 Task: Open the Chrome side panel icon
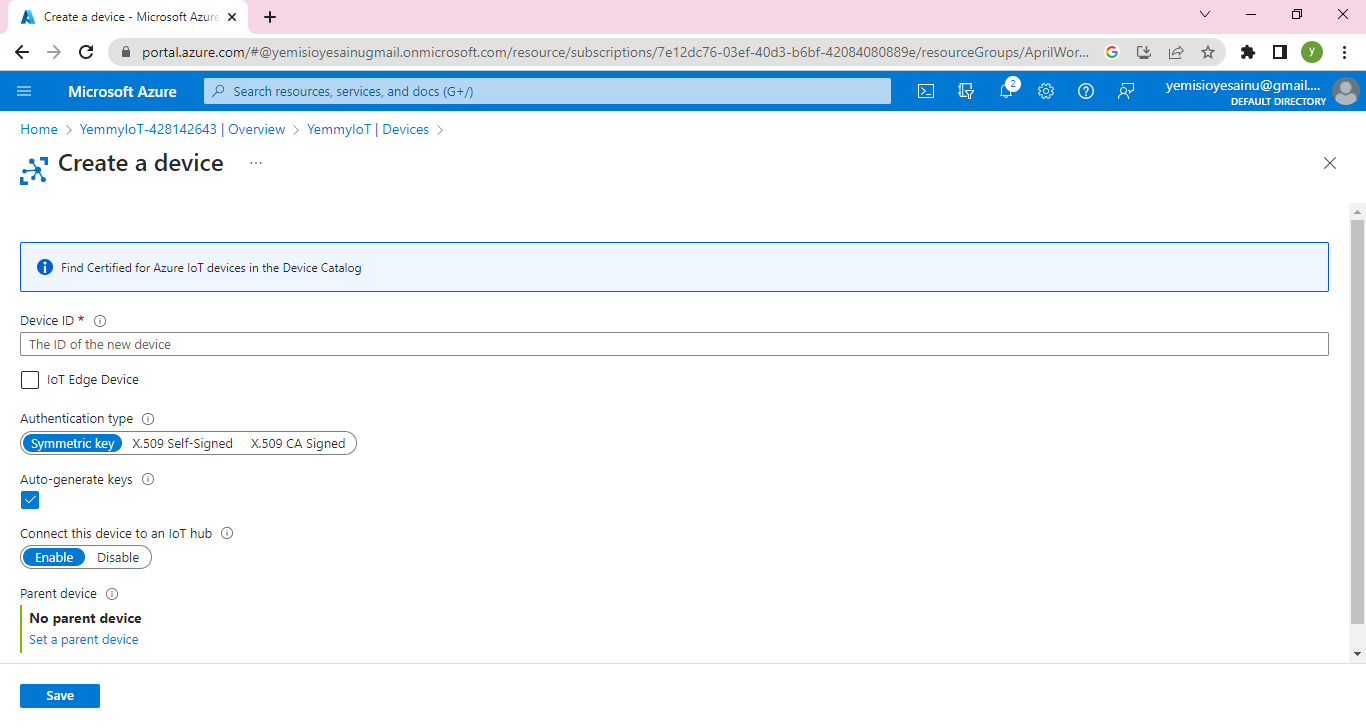[1279, 52]
